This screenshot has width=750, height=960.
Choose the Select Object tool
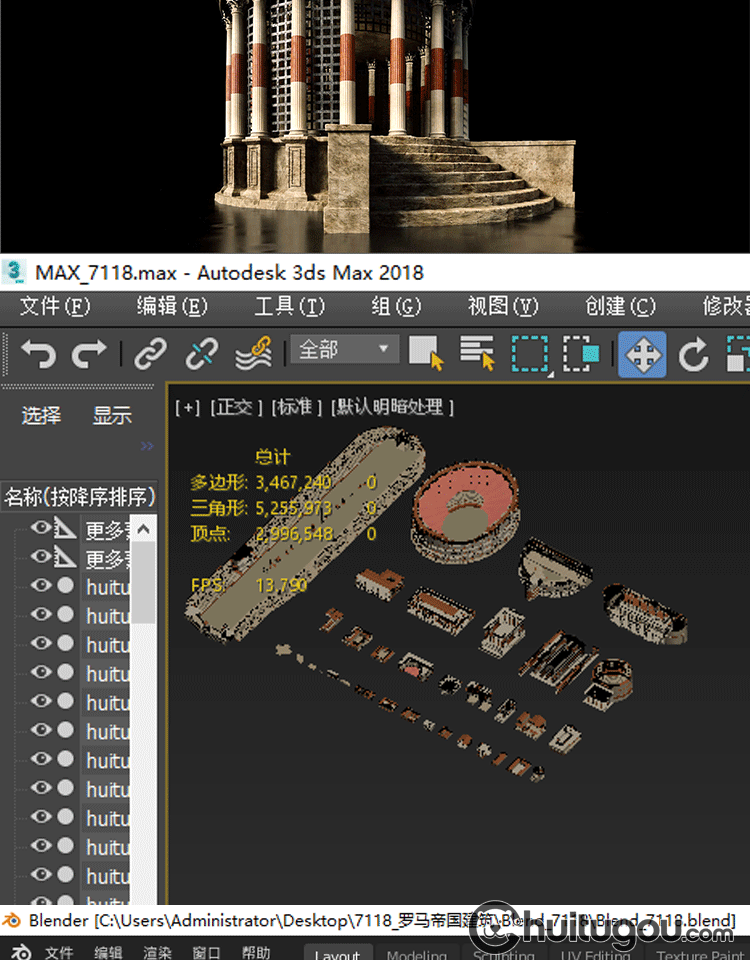coord(426,353)
